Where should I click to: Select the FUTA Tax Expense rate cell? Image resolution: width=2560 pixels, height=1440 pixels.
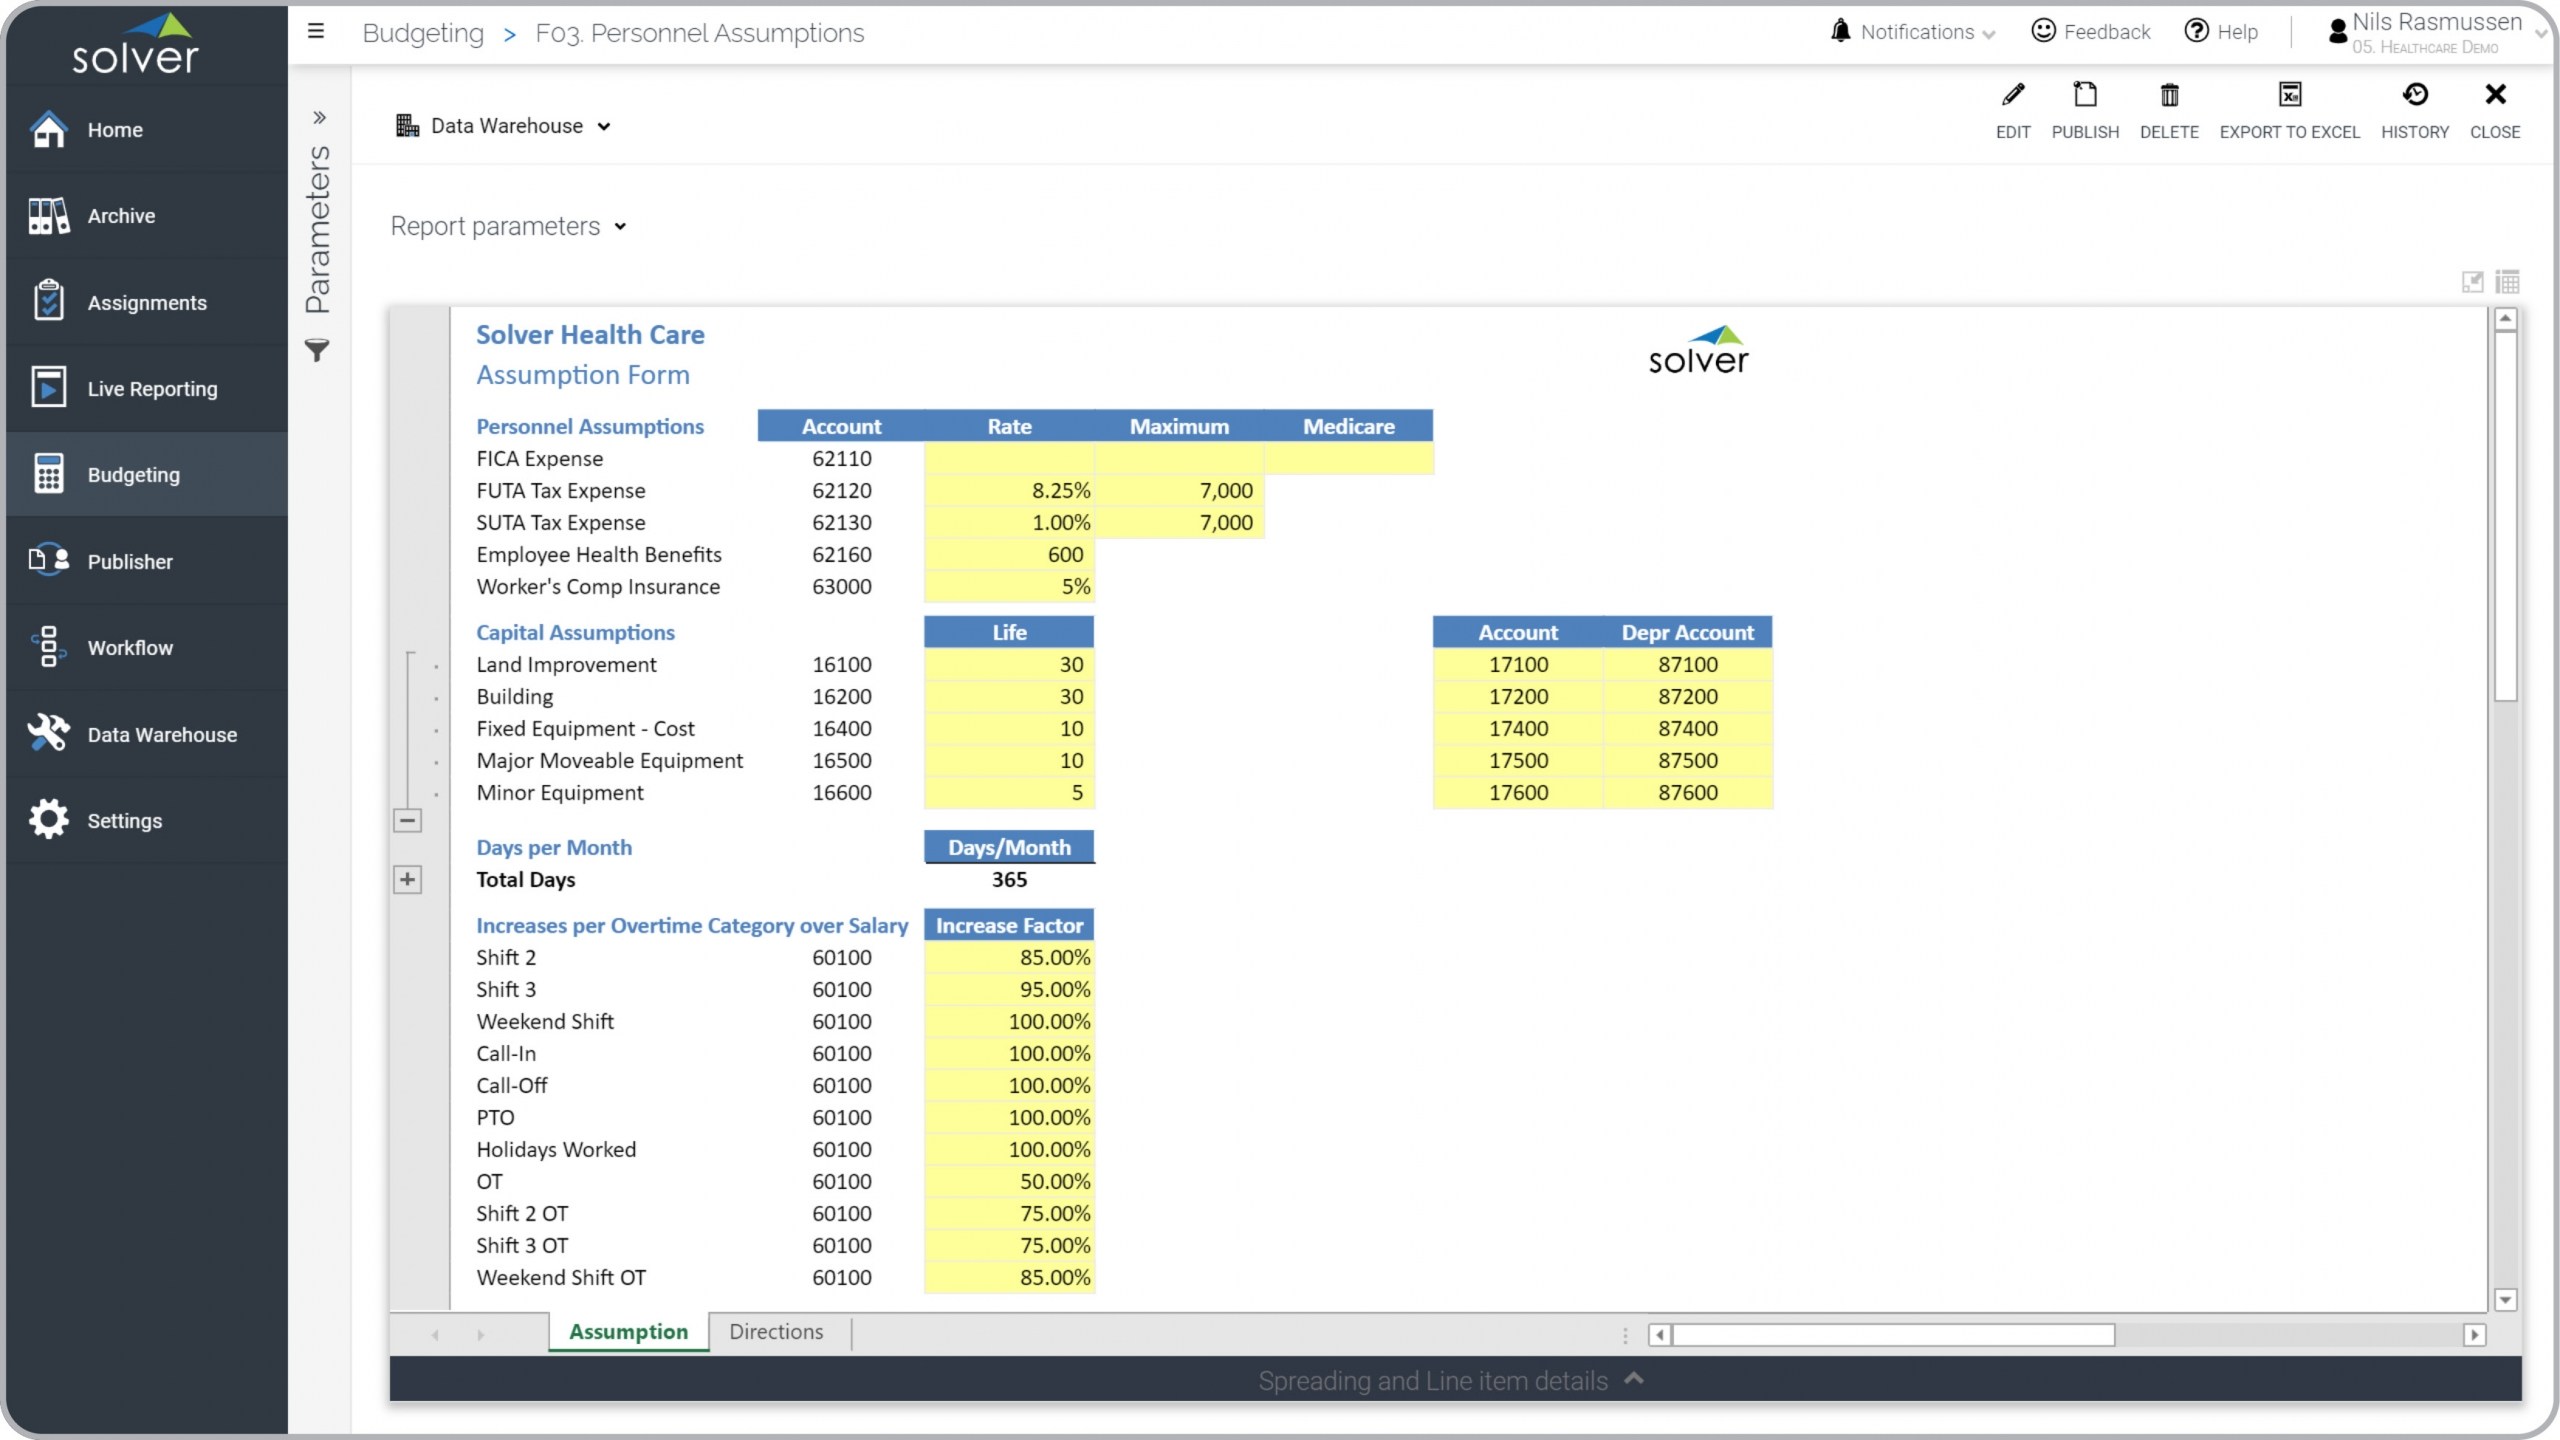[x=1009, y=491]
